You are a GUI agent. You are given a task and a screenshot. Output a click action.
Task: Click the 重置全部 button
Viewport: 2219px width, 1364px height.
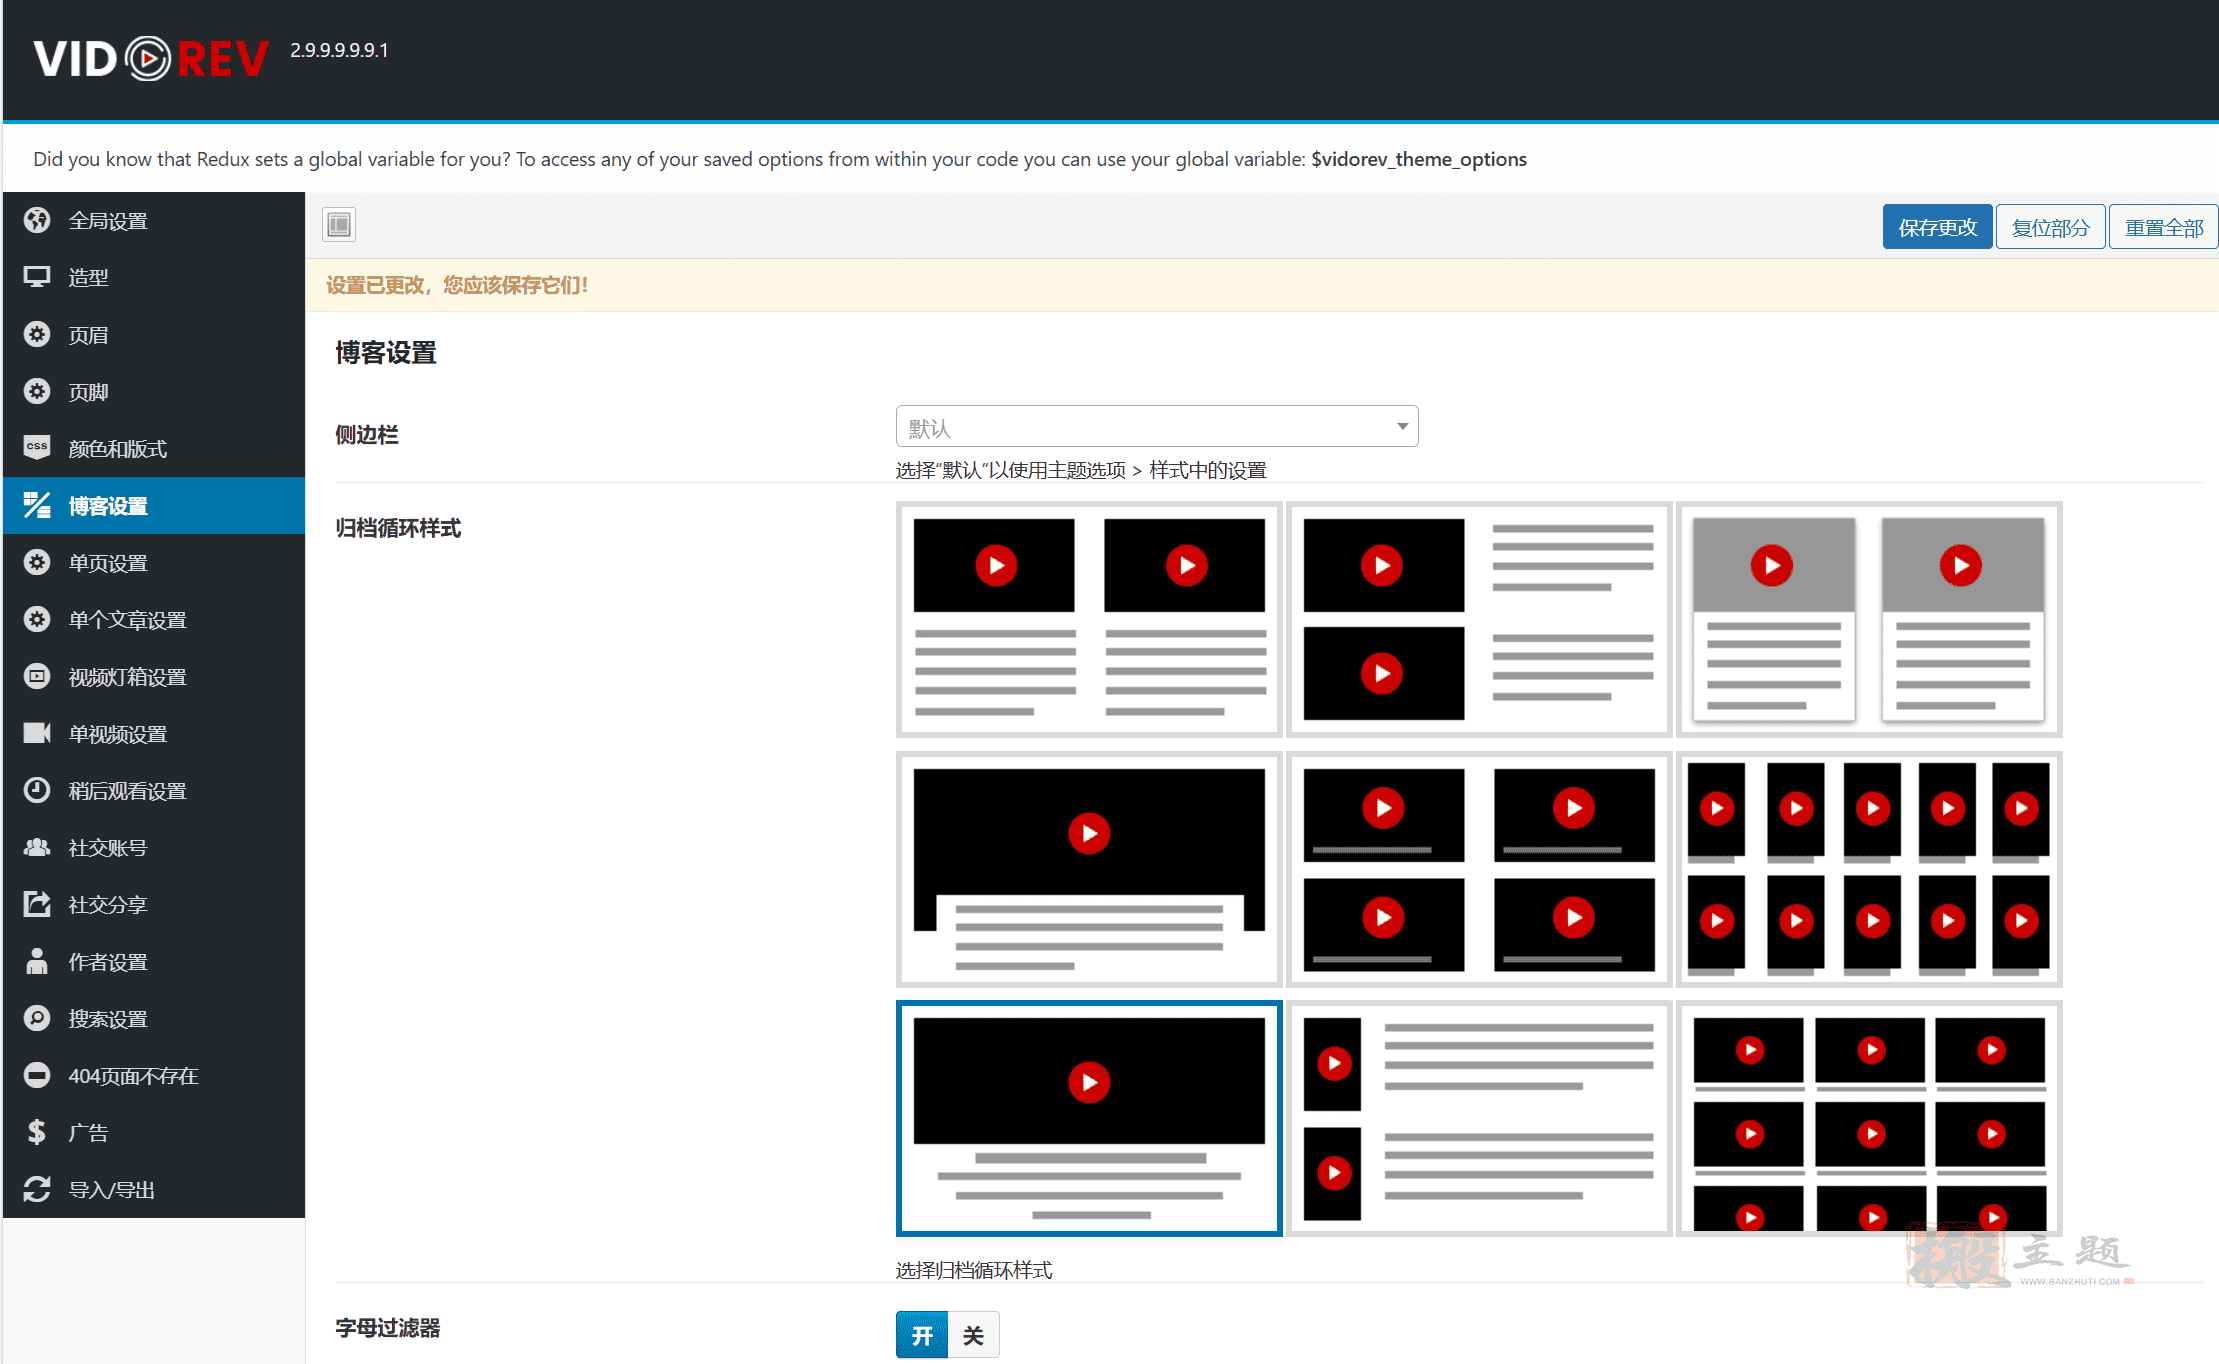(x=2163, y=227)
